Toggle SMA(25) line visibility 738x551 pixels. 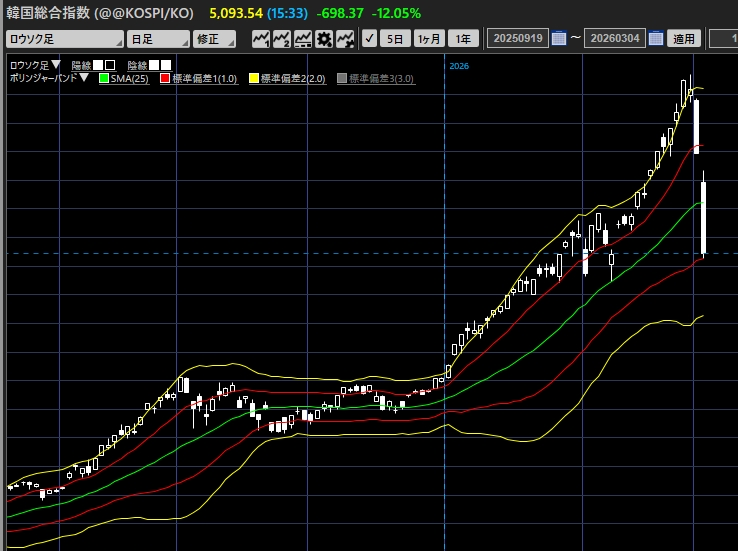click(x=124, y=79)
